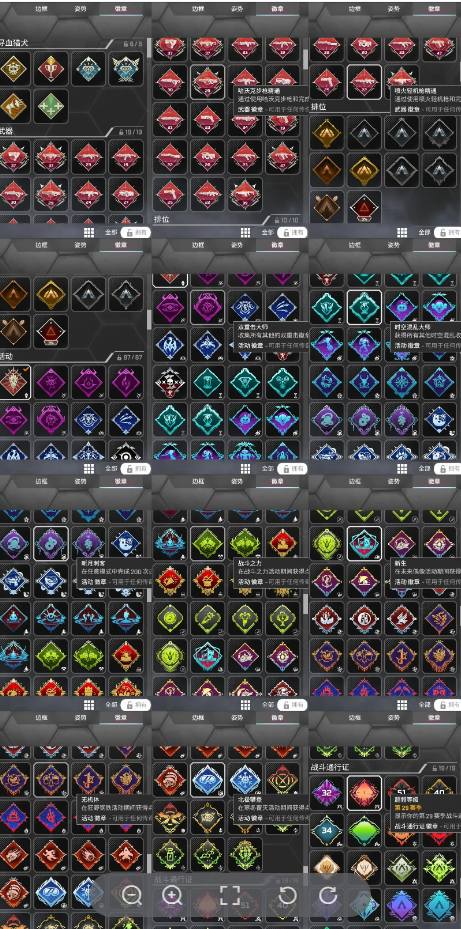Toggle 拥有 filter beneath the 喷火轻机枪精通 panel

(x=448, y=233)
